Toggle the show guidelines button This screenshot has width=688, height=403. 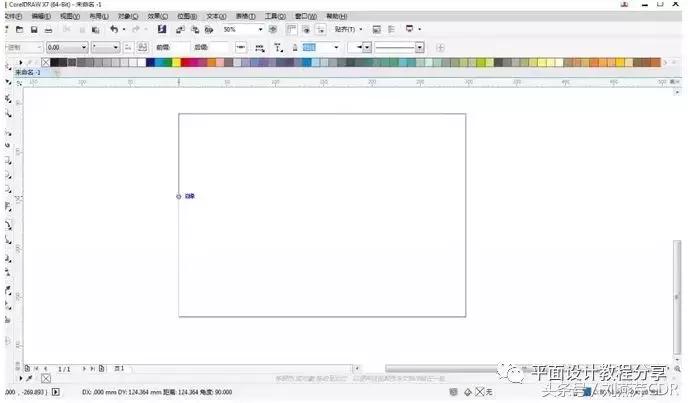(x=321, y=29)
